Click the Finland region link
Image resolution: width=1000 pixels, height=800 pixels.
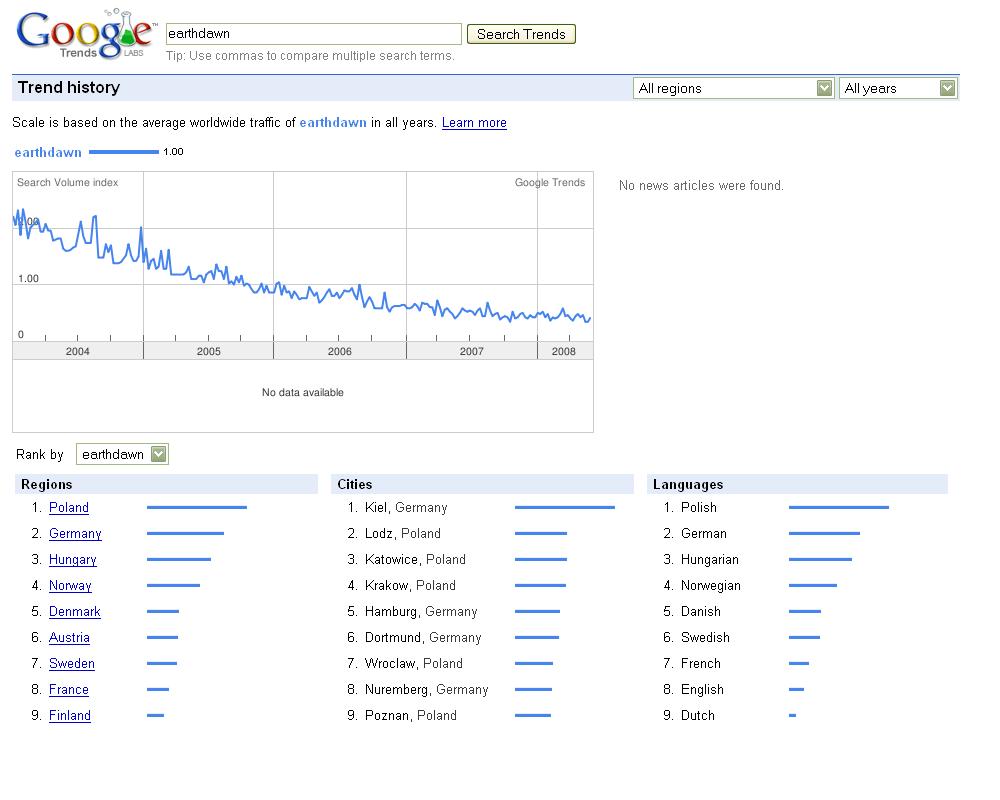[x=70, y=716]
